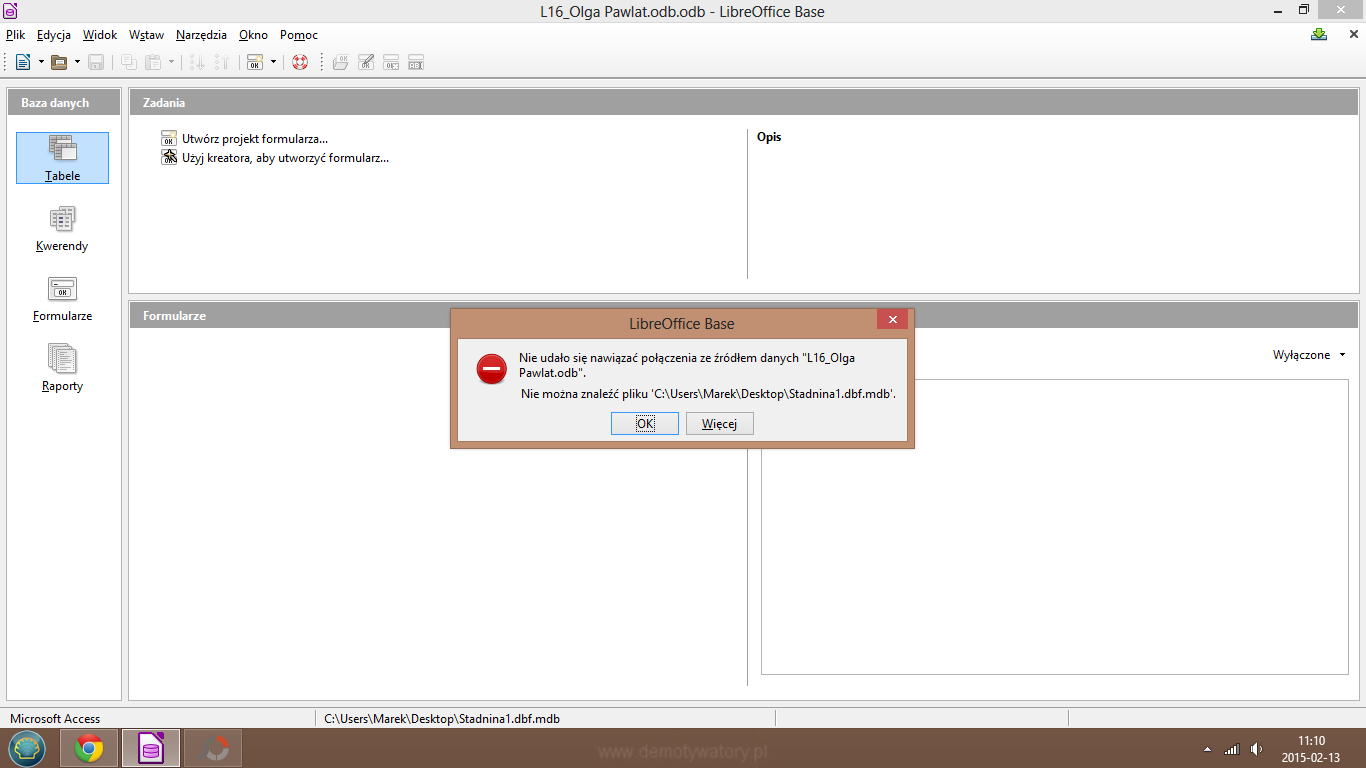Open the Plik menu
The image size is (1366, 768).
coord(15,34)
